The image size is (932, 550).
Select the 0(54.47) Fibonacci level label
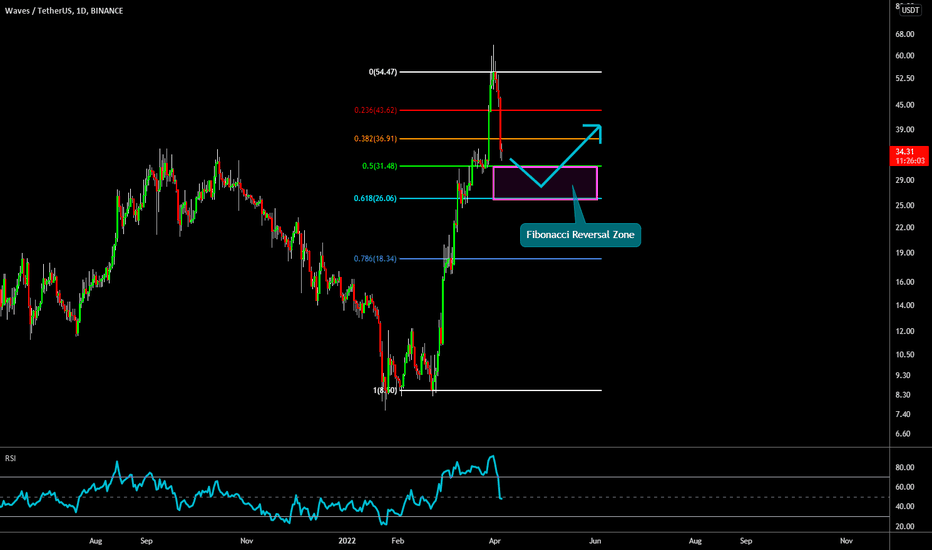pyautogui.click(x=383, y=72)
